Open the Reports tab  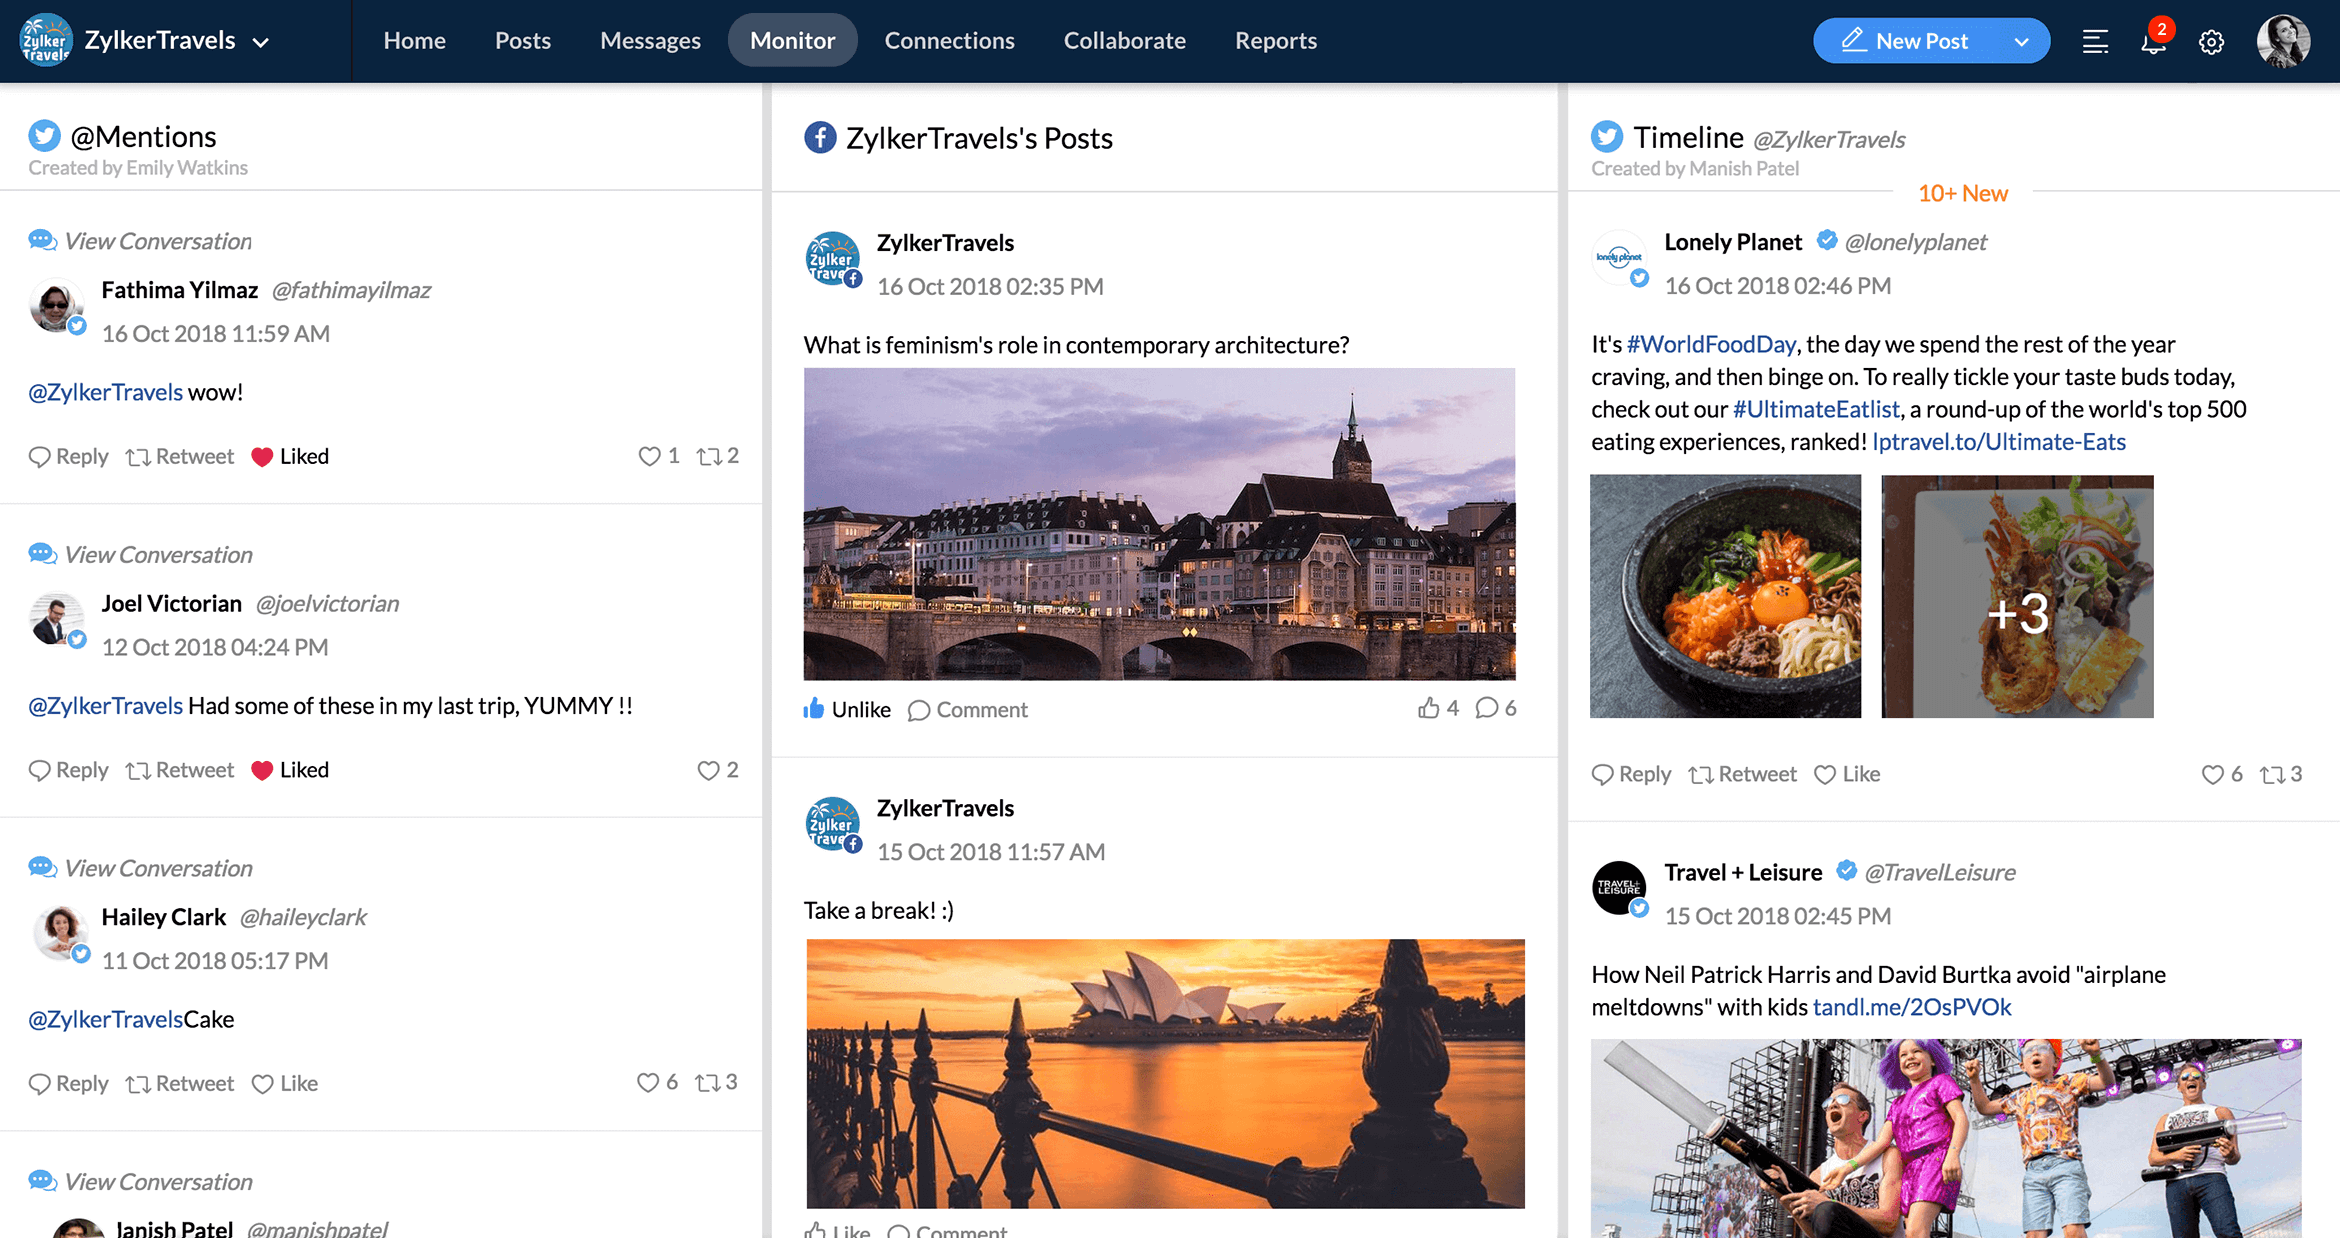coord(1275,40)
